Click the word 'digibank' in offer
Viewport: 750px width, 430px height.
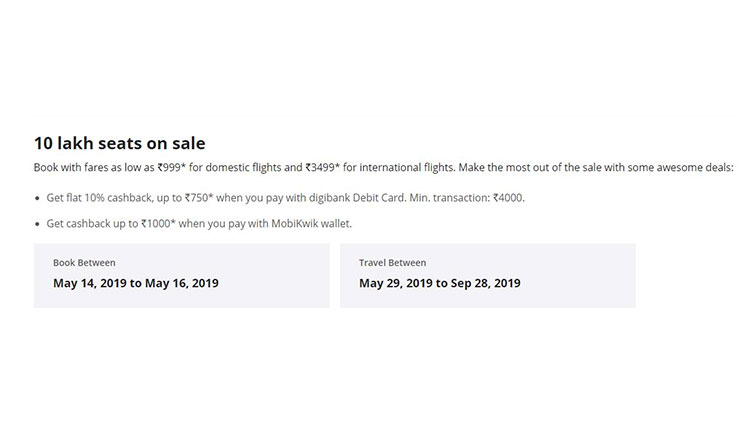click(330, 198)
